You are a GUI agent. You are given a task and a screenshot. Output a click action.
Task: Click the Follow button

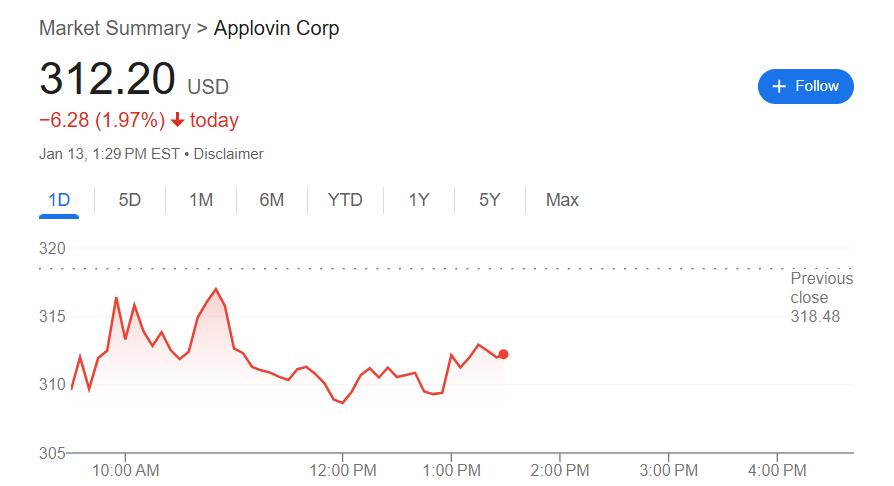(x=805, y=86)
